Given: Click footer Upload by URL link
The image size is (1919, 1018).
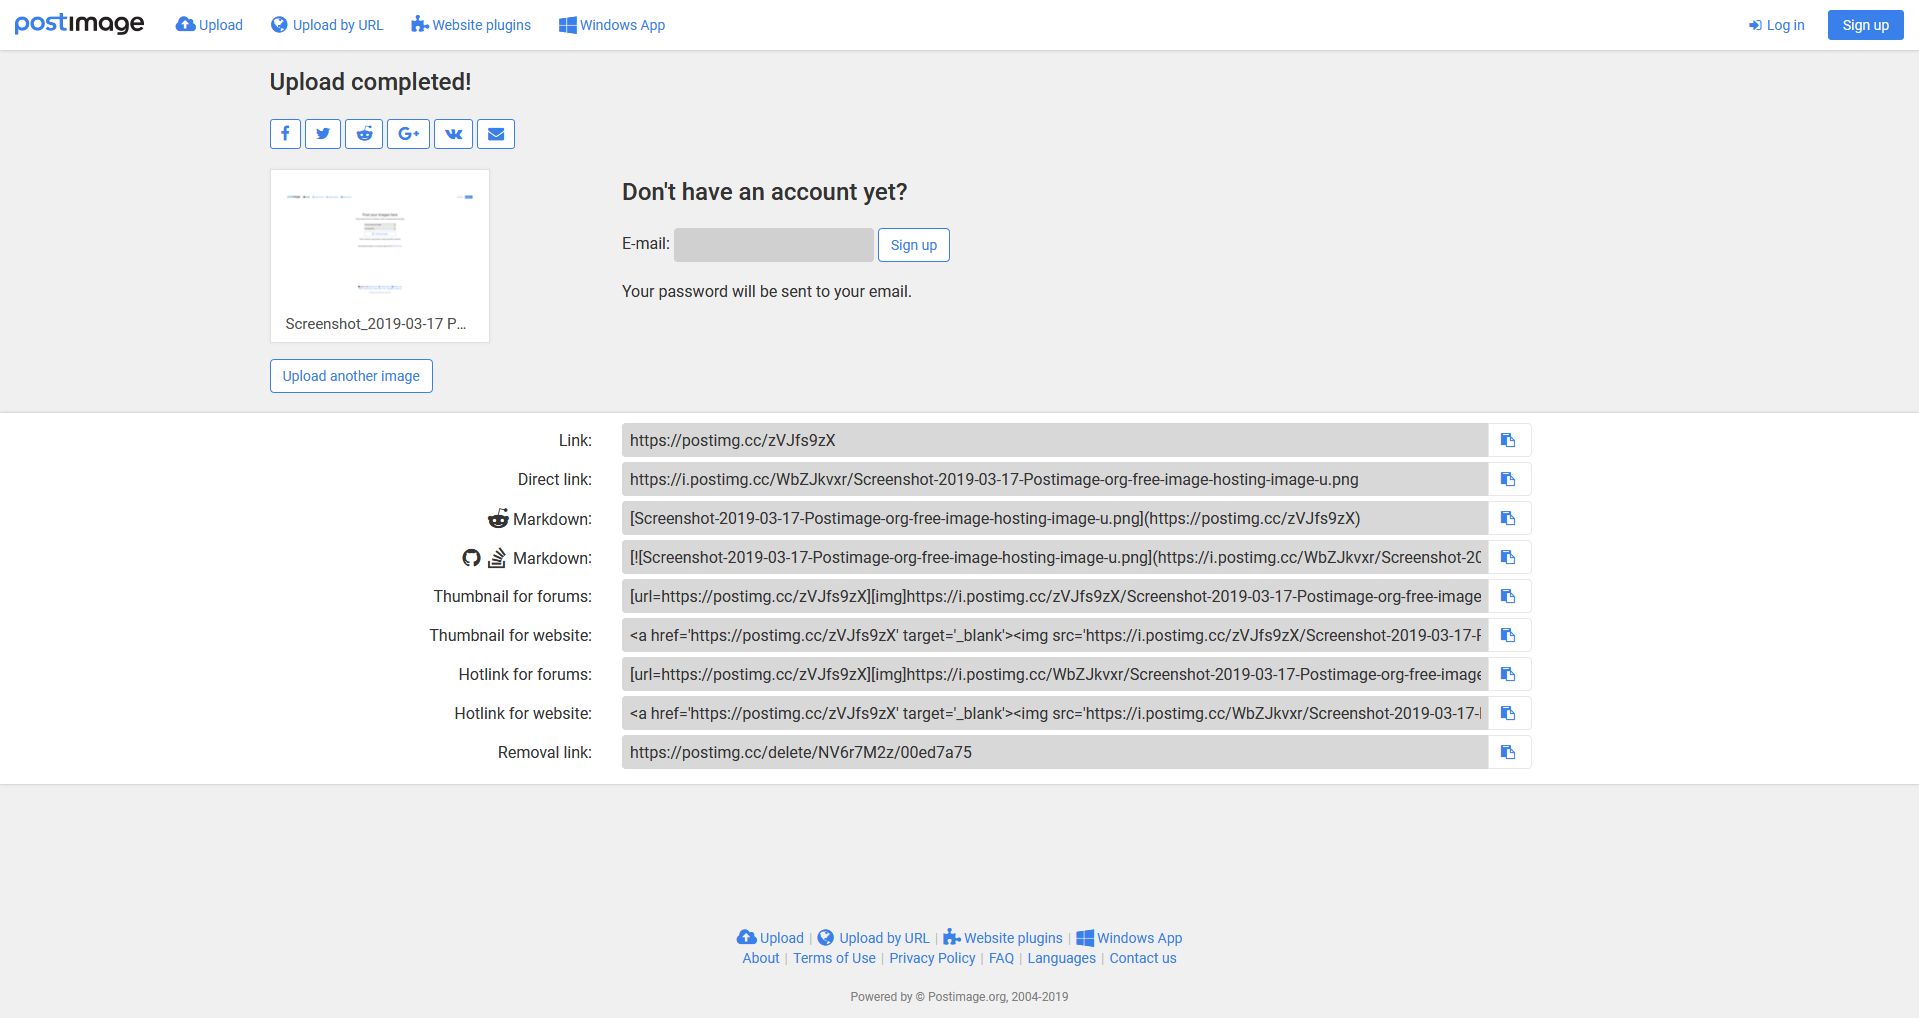Looking at the screenshot, I should 874,938.
